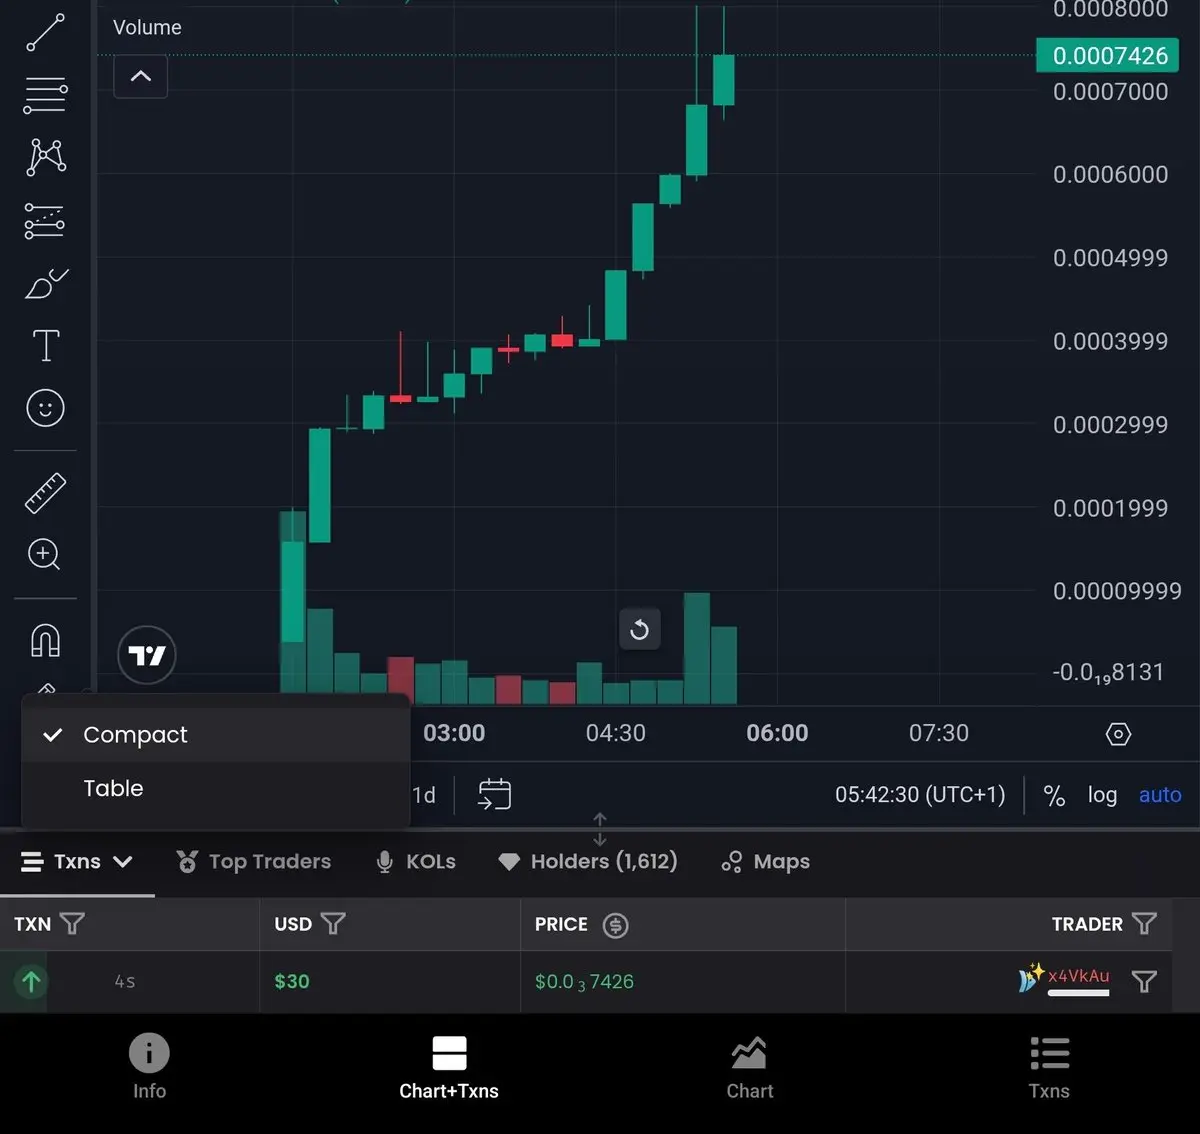Select the ruler measure tool
Image resolution: width=1200 pixels, height=1134 pixels.
[x=45, y=493]
